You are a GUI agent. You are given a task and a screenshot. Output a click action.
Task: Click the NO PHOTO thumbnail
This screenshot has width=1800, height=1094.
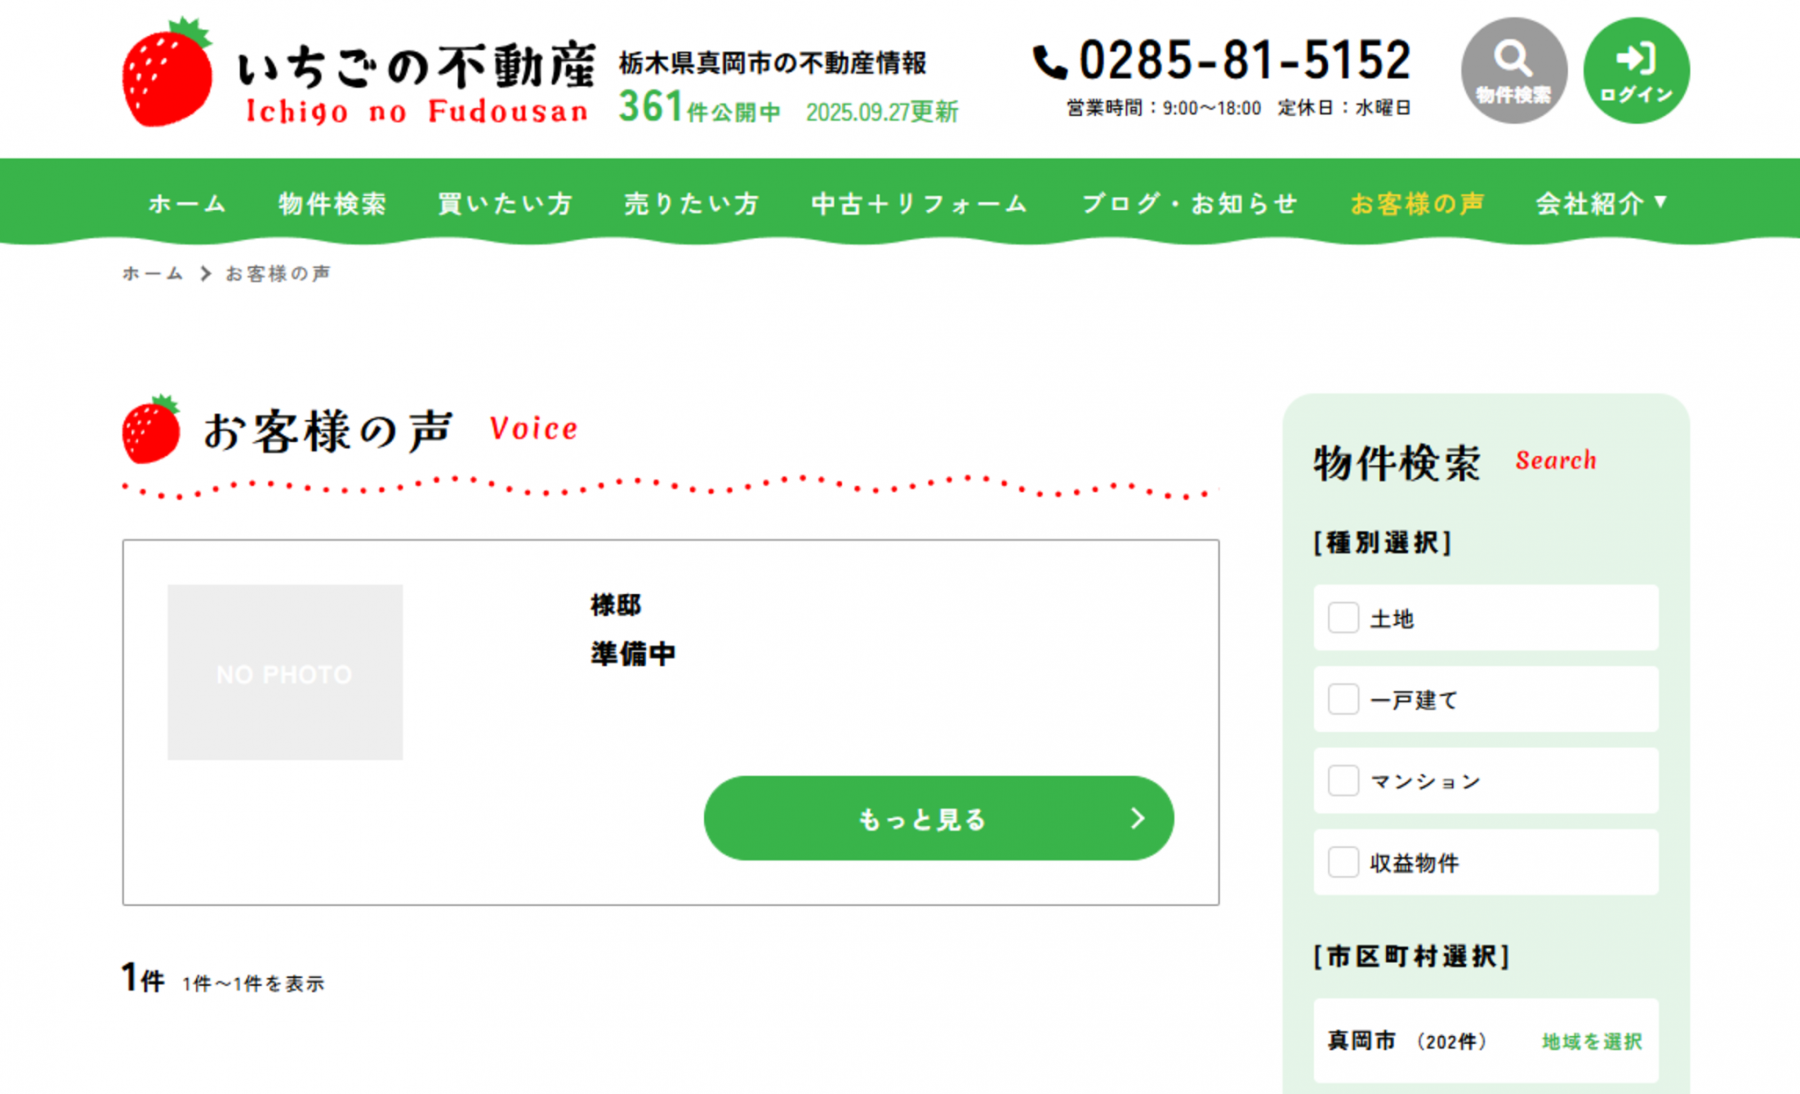285,673
